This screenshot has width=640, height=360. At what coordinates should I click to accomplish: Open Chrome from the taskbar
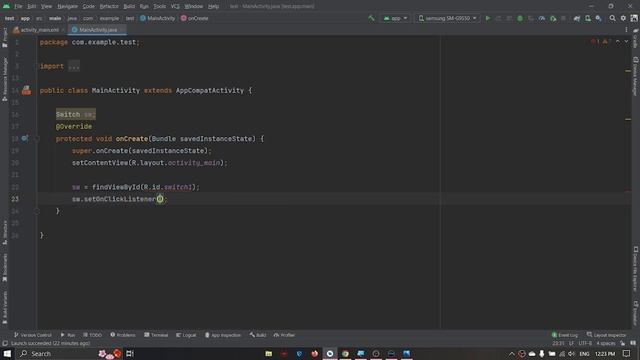pos(345,353)
